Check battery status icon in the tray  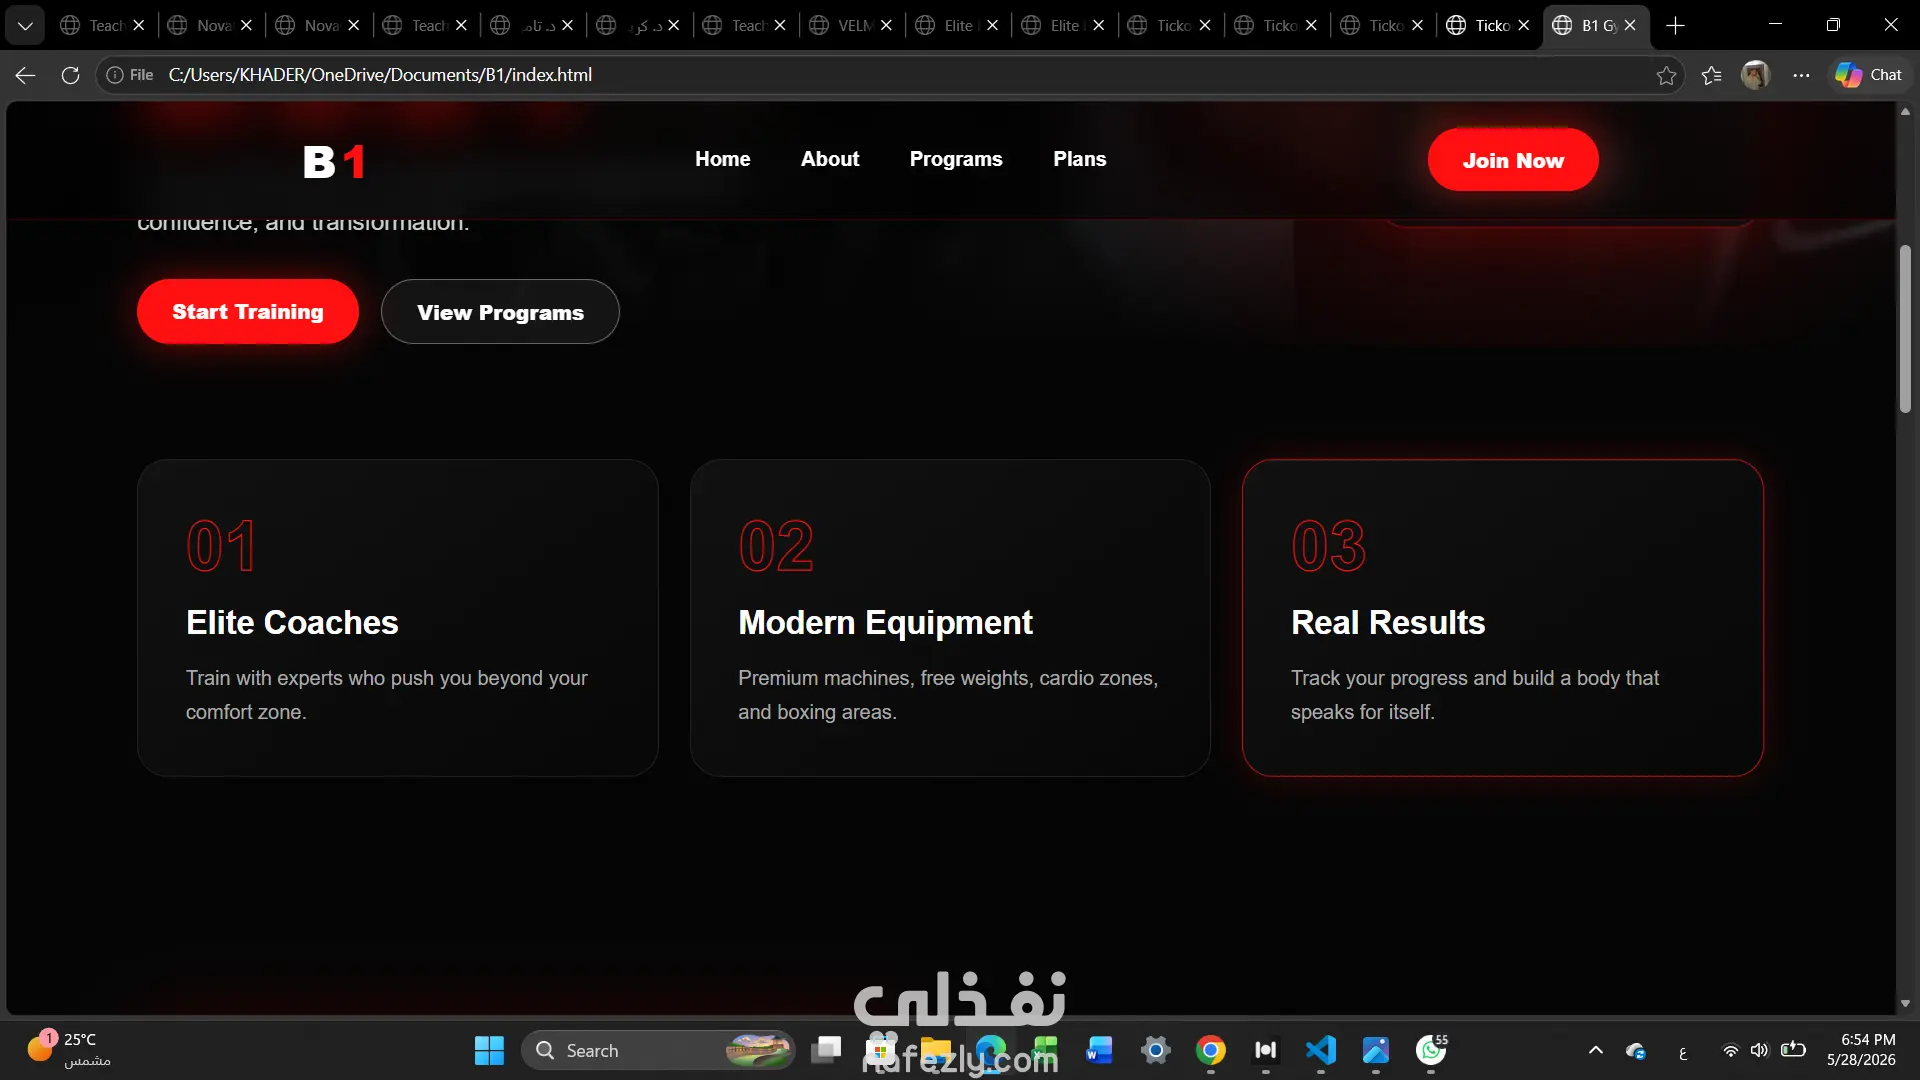(1793, 1050)
